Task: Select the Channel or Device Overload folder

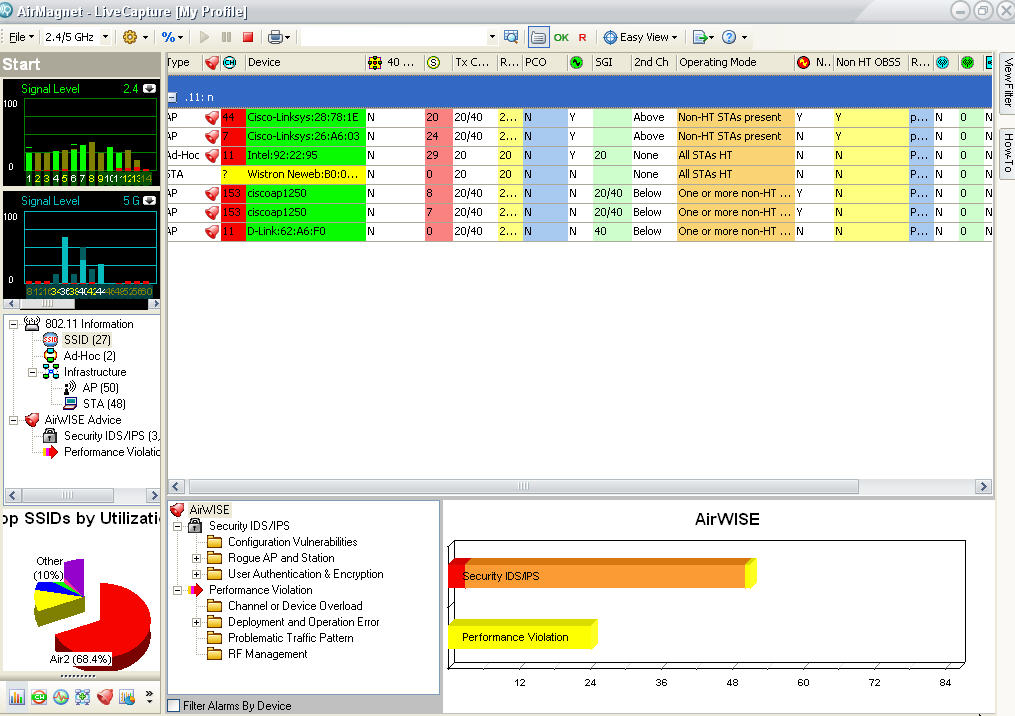Action: [295, 606]
